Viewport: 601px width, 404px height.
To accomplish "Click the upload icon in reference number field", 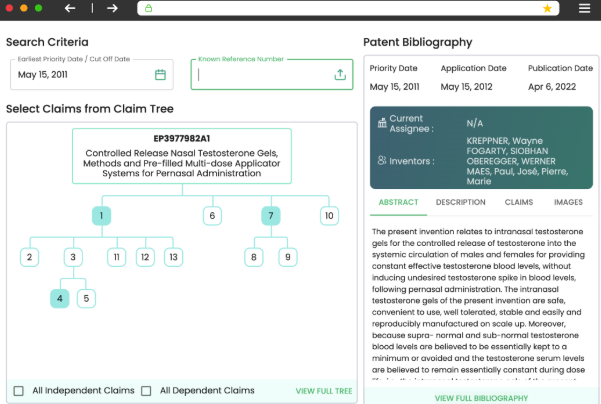I will click(340, 74).
